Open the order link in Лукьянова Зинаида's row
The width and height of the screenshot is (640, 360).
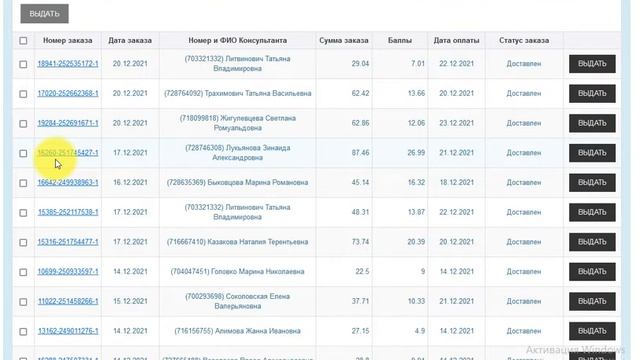(x=68, y=153)
